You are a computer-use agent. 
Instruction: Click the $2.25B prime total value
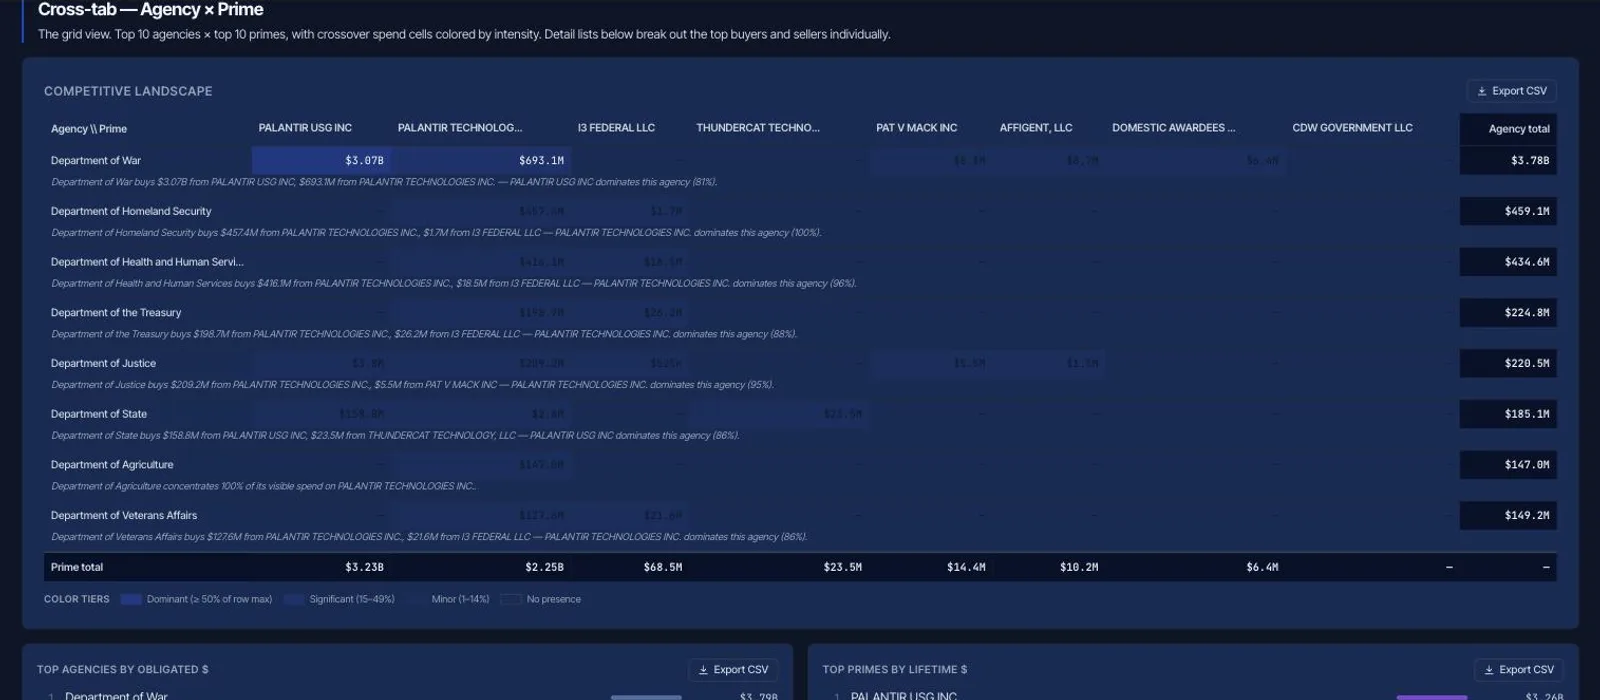[544, 567]
